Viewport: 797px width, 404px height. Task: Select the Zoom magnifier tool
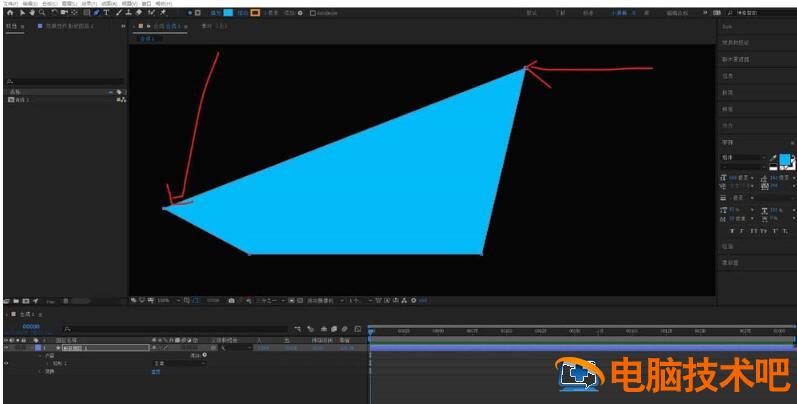click(x=42, y=13)
